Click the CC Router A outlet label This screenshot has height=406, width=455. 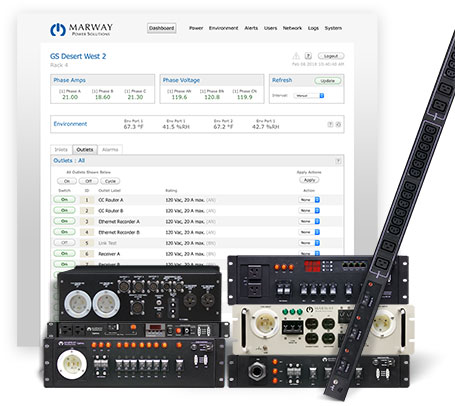point(111,200)
